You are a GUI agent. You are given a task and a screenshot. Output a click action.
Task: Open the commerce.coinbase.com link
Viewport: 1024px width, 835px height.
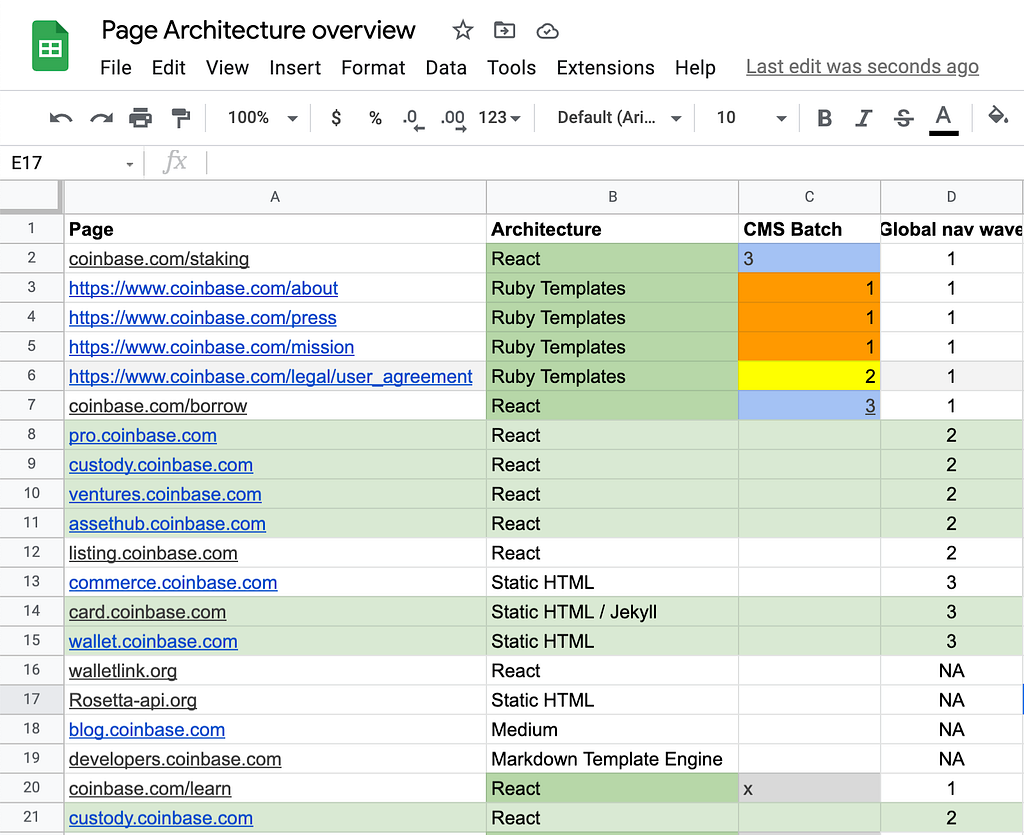tap(173, 582)
